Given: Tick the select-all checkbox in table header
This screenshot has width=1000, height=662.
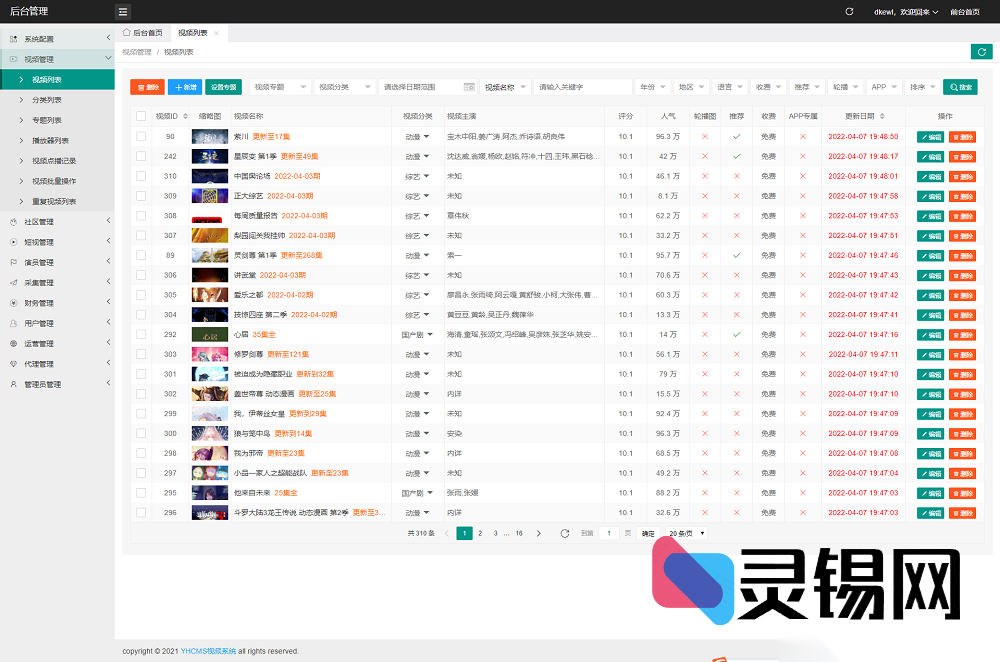Looking at the screenshot, I should [x=141, y=116].
